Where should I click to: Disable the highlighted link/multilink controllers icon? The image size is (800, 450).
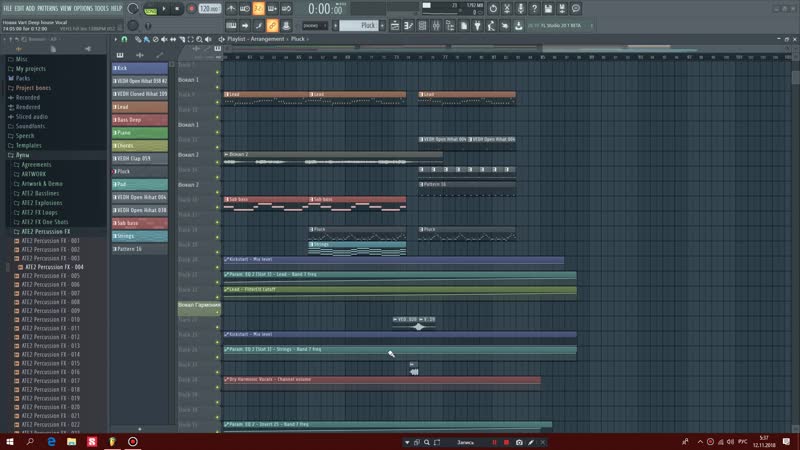tap(272, 26)
